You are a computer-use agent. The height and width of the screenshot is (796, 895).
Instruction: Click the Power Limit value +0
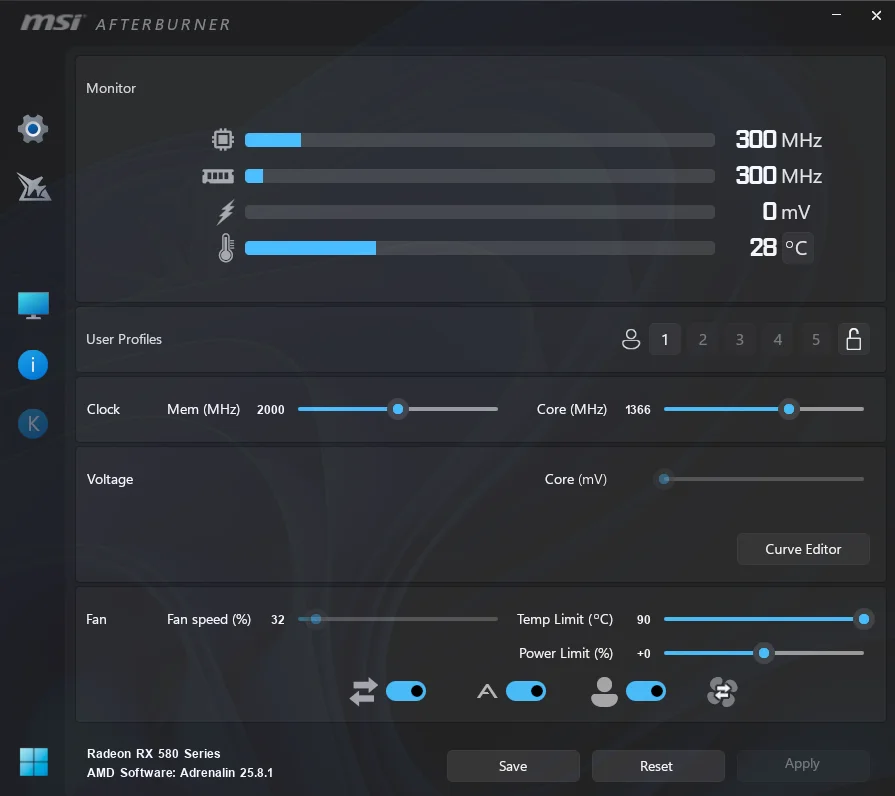(643, 653)
